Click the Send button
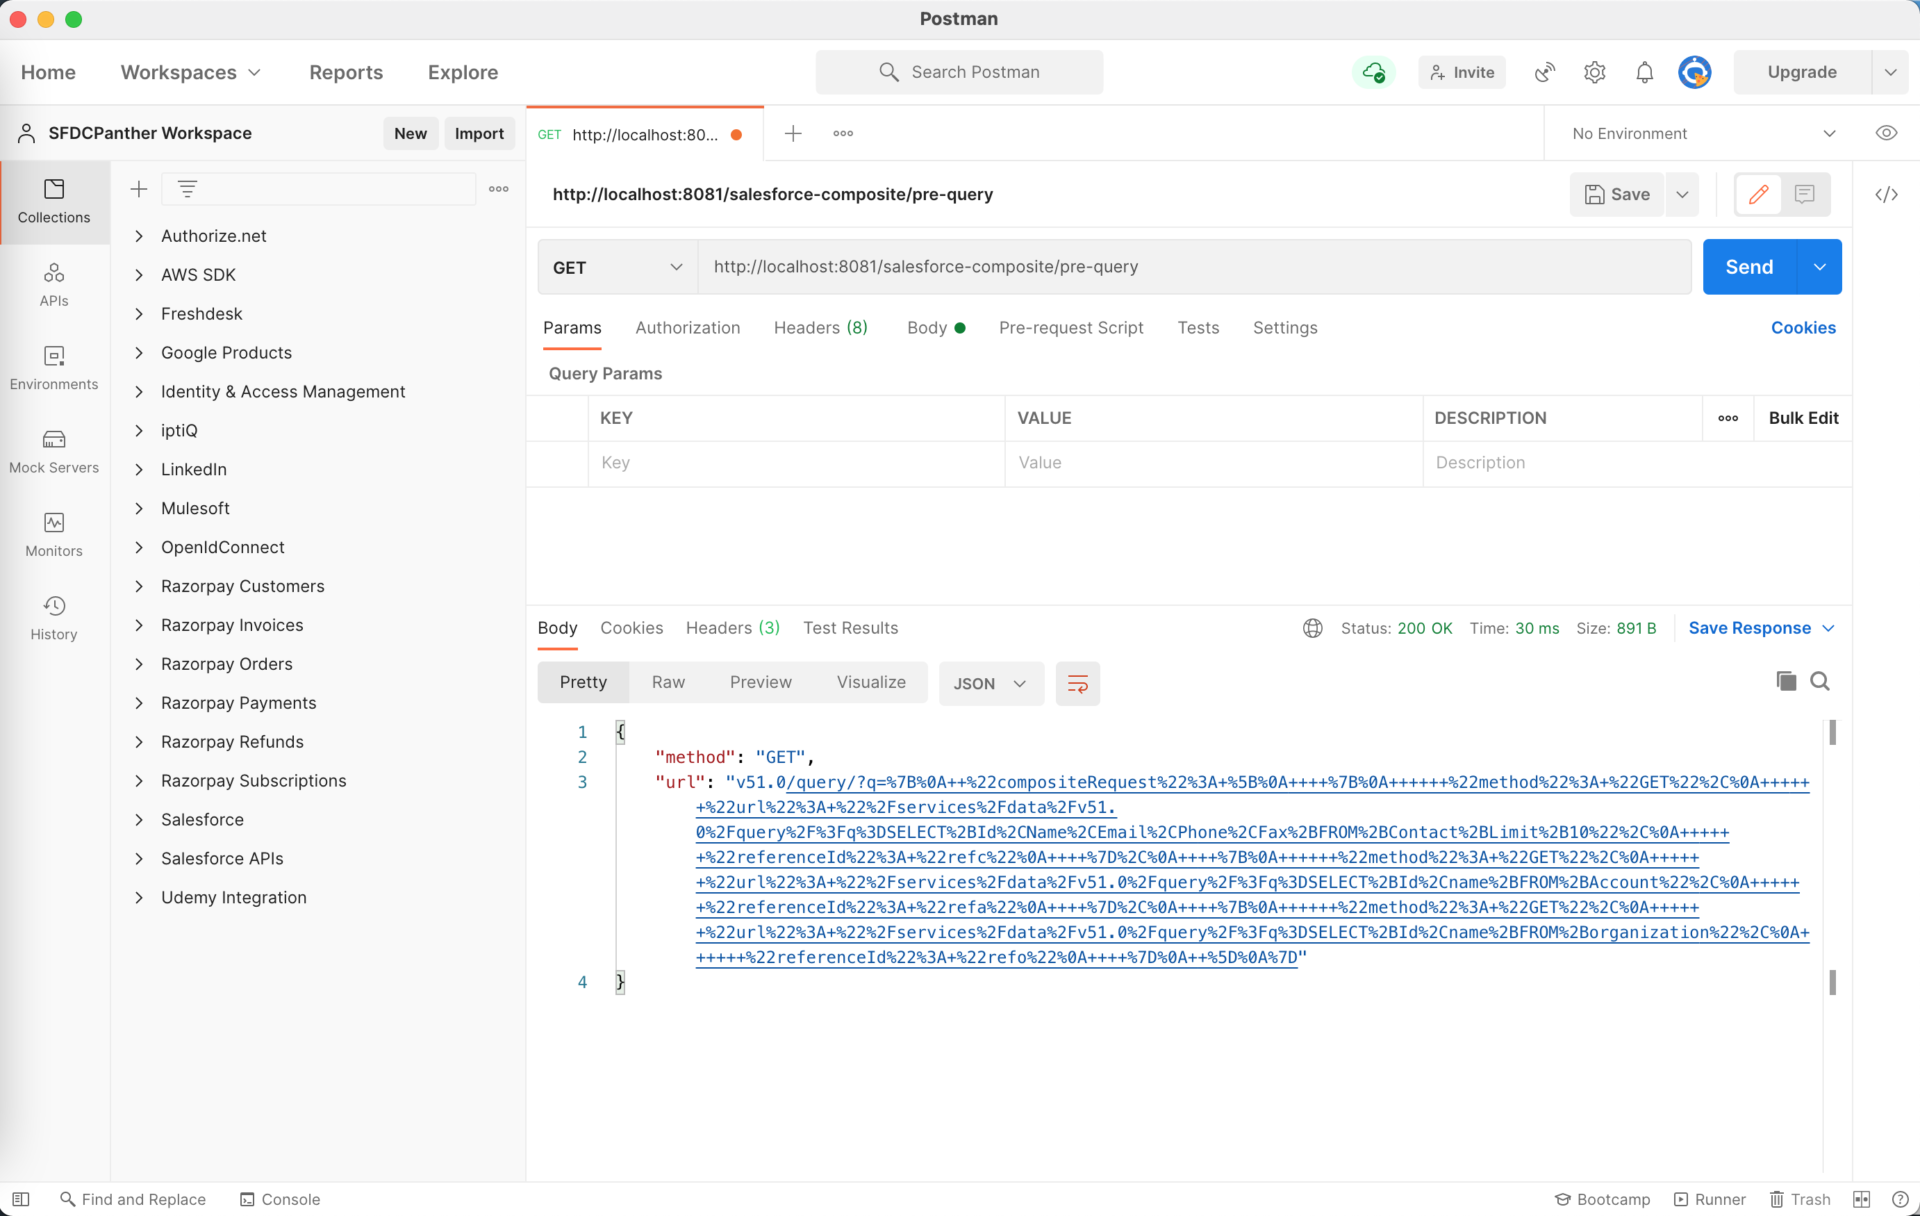 [x=1747, y=267]
